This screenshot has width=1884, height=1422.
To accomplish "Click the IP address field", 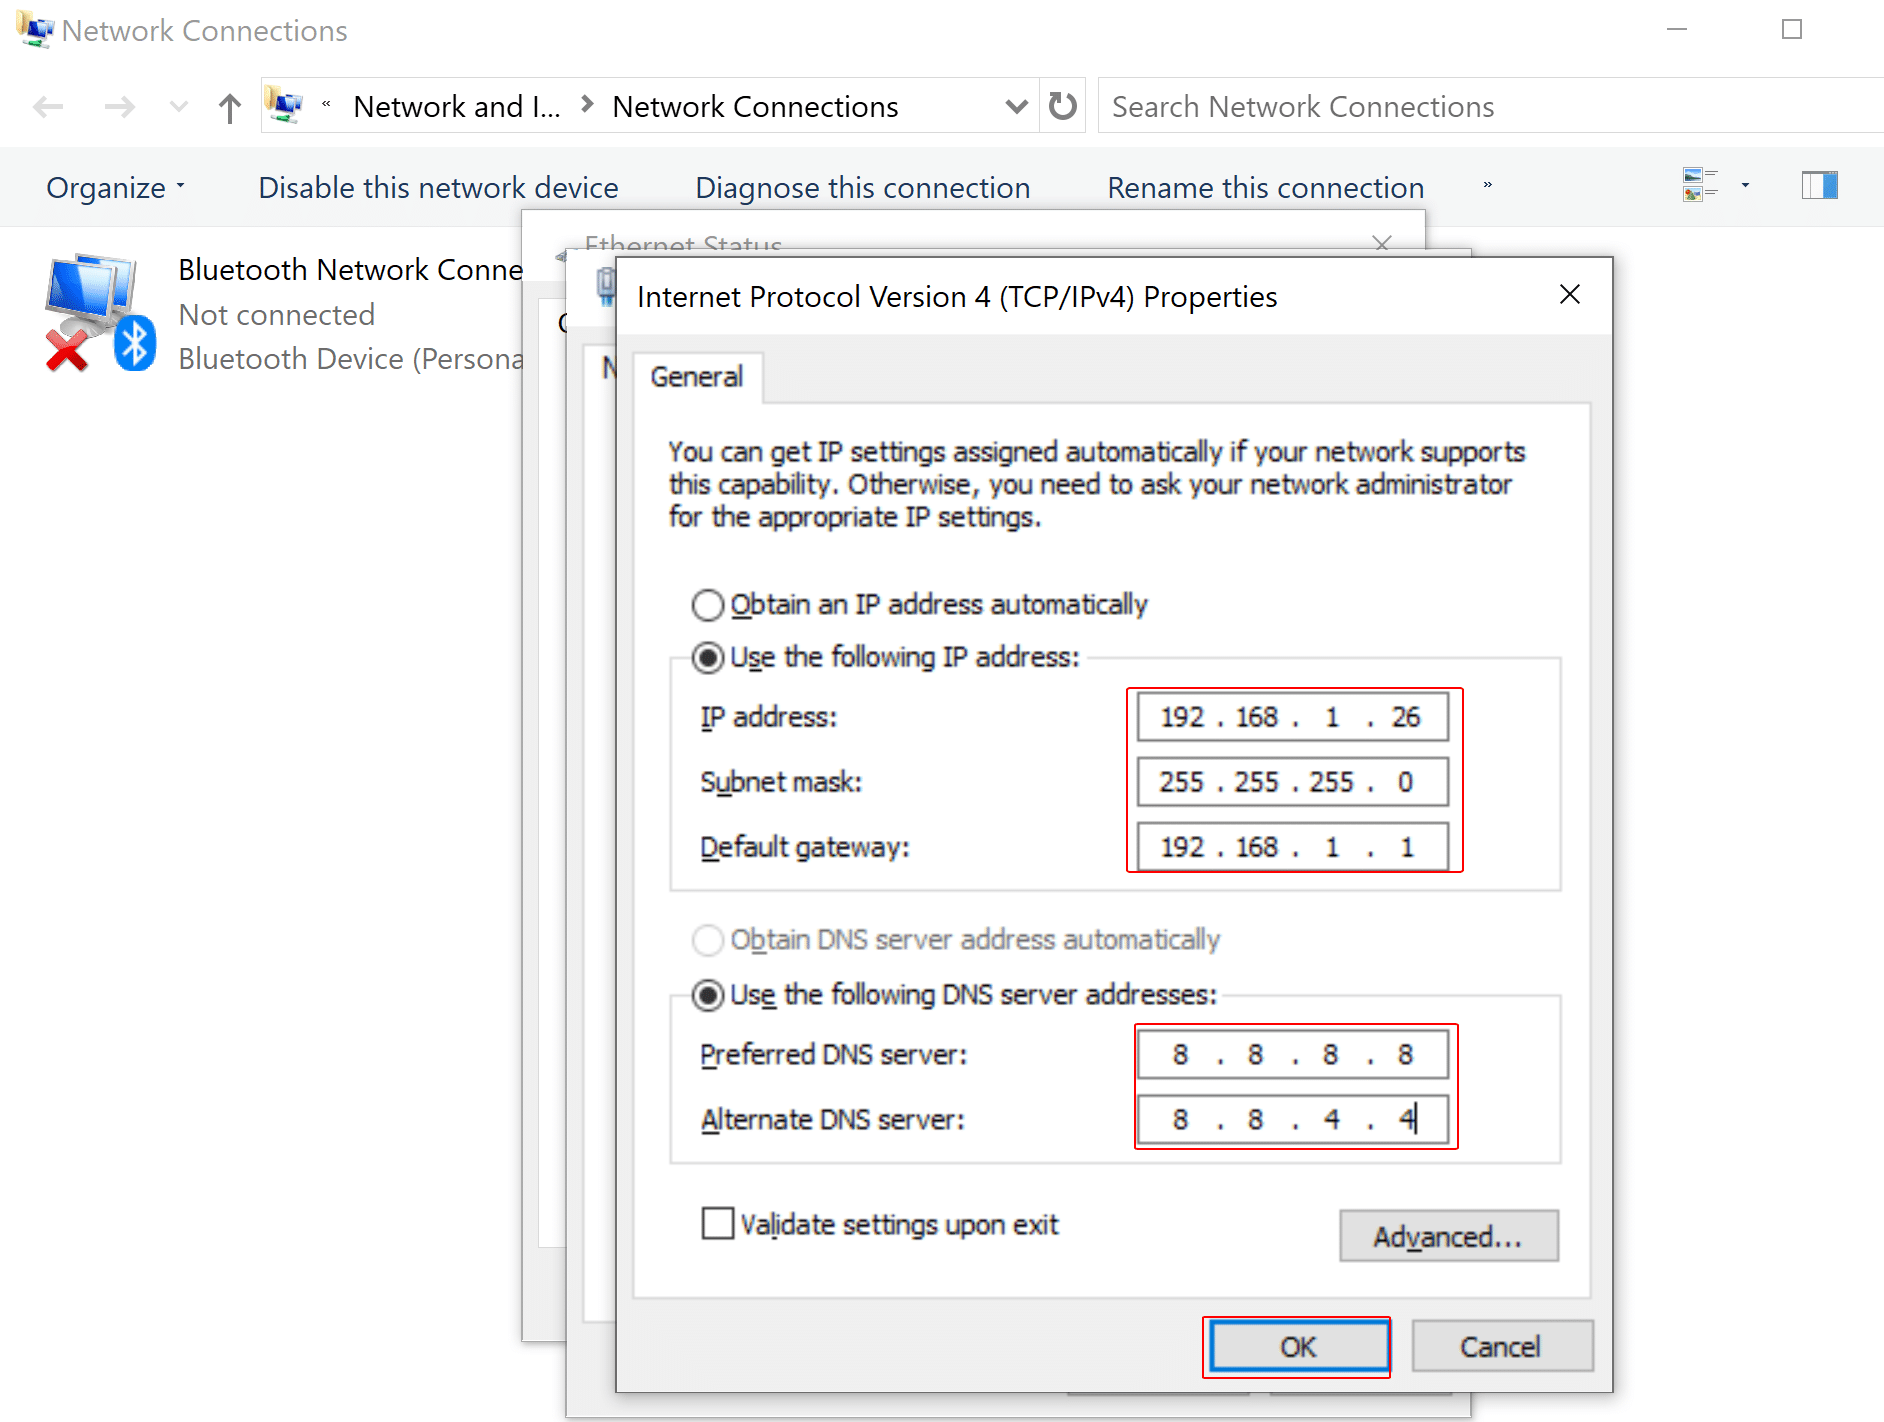I will pyautogui.click(x=1293, y=717).
